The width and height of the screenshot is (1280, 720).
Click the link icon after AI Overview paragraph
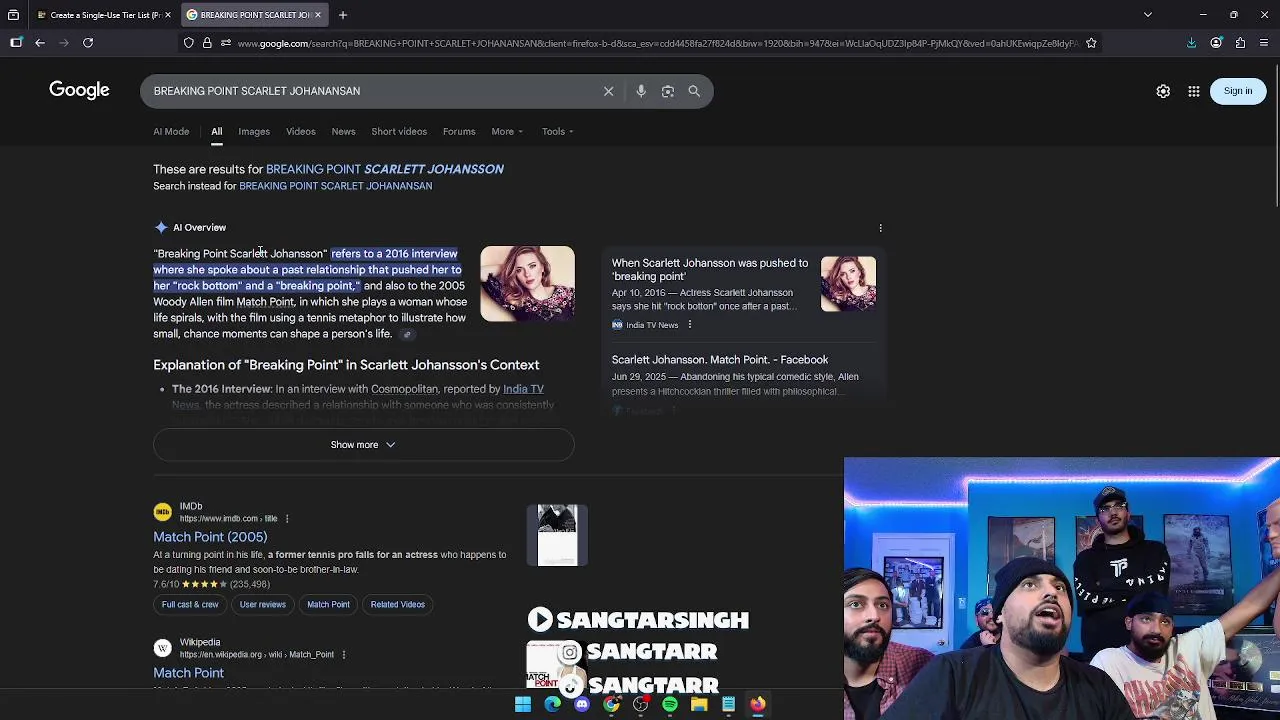click(x=407, y=334)
